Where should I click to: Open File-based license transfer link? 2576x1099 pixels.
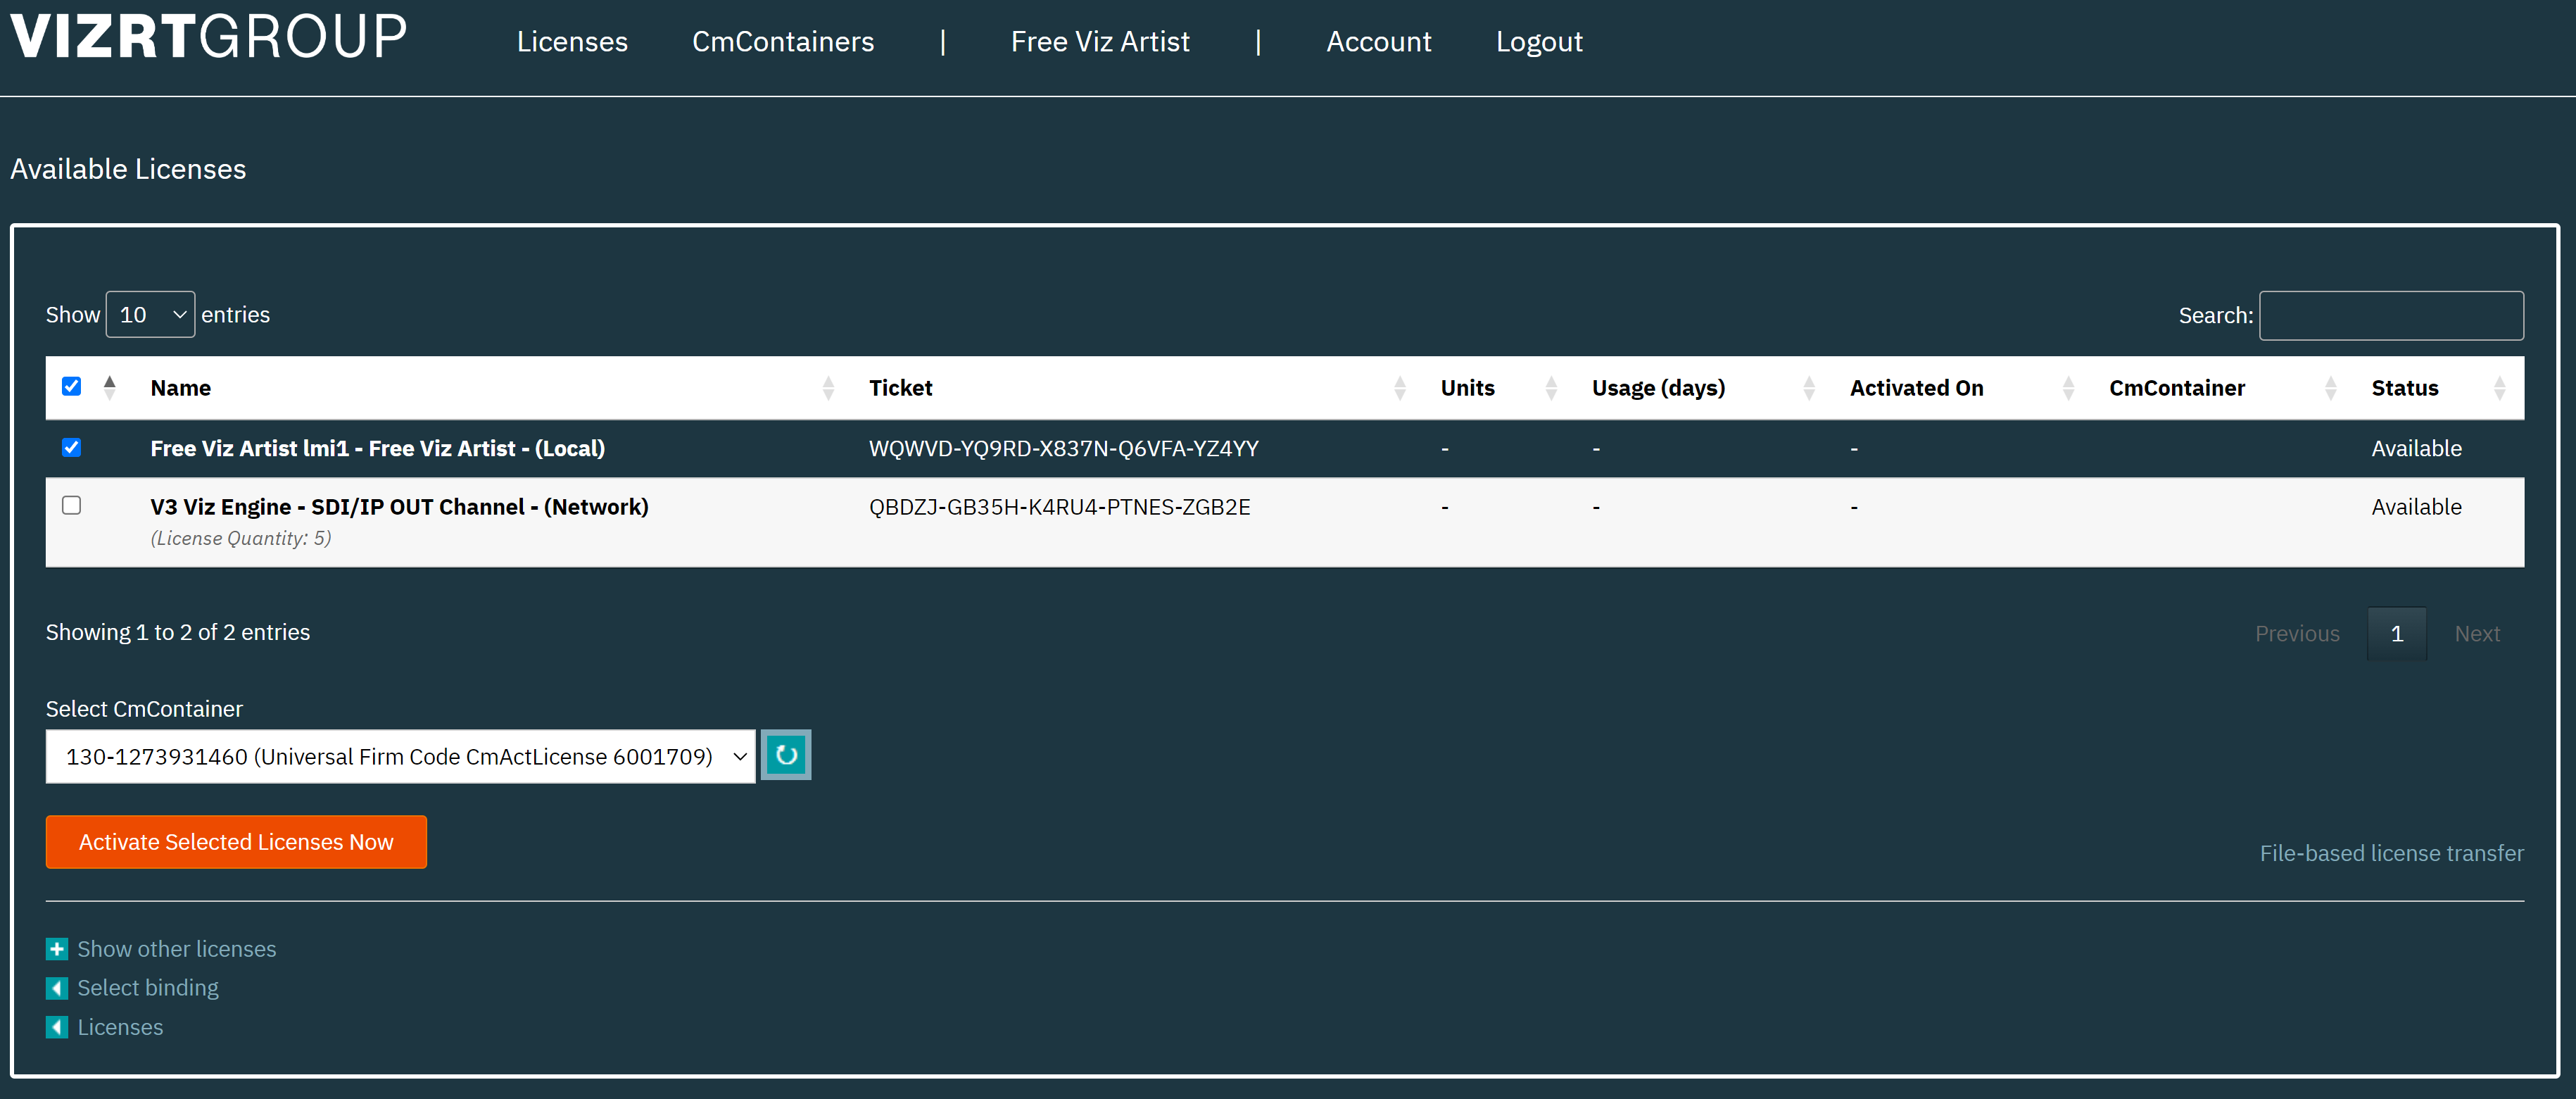click(x=2391, y=853)
